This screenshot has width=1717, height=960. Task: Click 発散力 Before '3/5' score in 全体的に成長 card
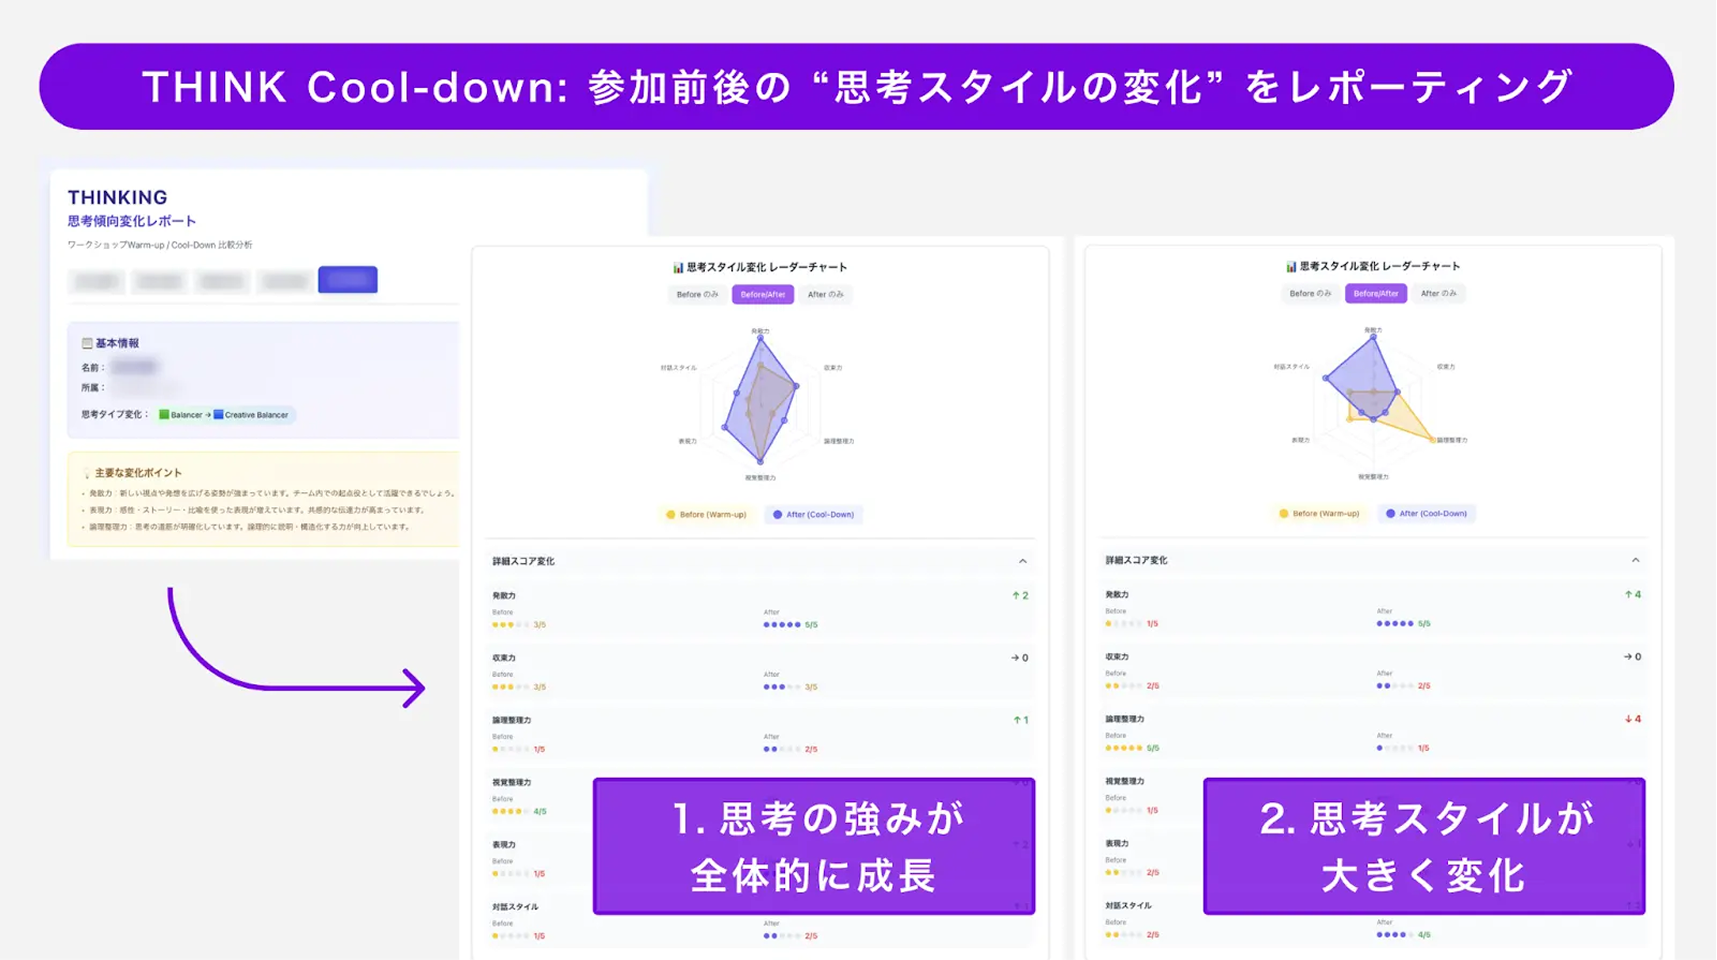point(539,625)
